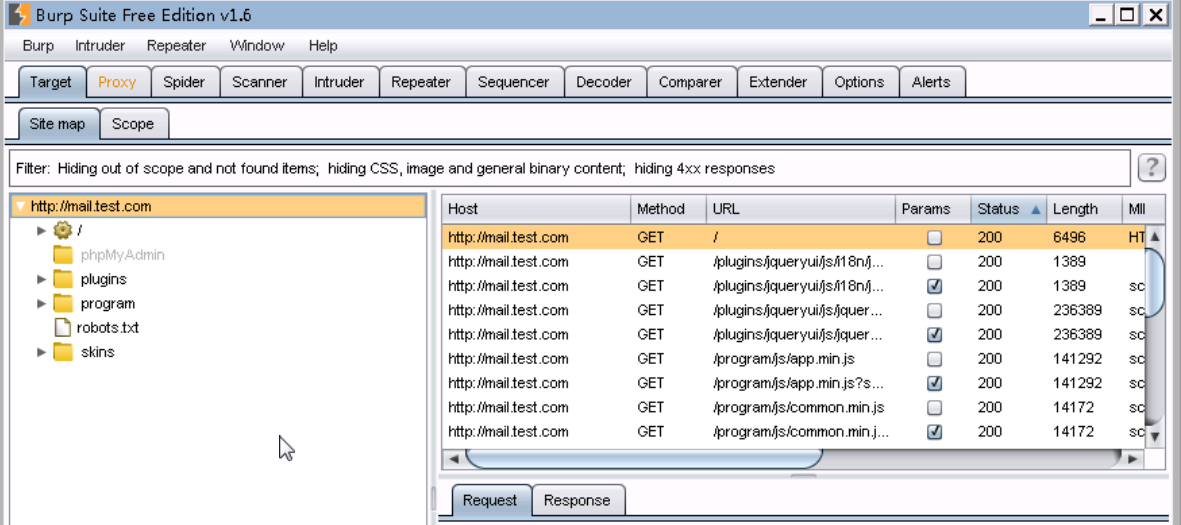Click the vertical scrollbar thumb in table
The height and width of the screenshot is (525, 1181).
[1155, 284]
